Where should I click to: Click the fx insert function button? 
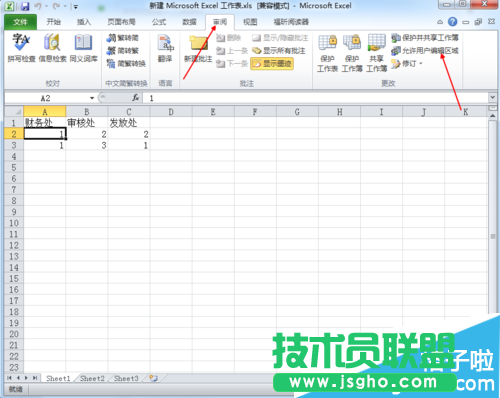(136, 98)
